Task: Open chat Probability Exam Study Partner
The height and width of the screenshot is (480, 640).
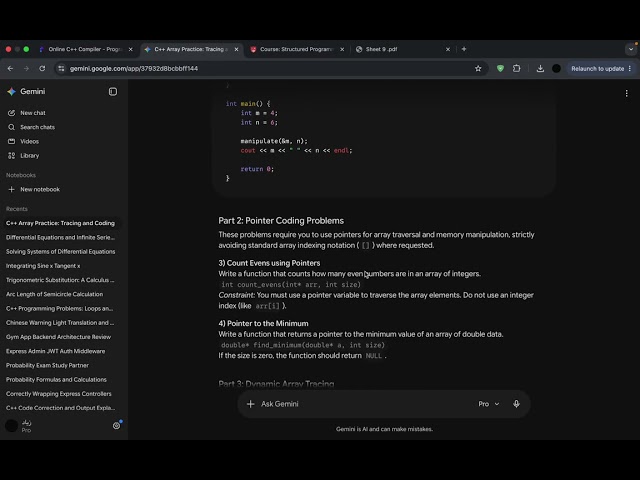Action: (x=47, y=365)
